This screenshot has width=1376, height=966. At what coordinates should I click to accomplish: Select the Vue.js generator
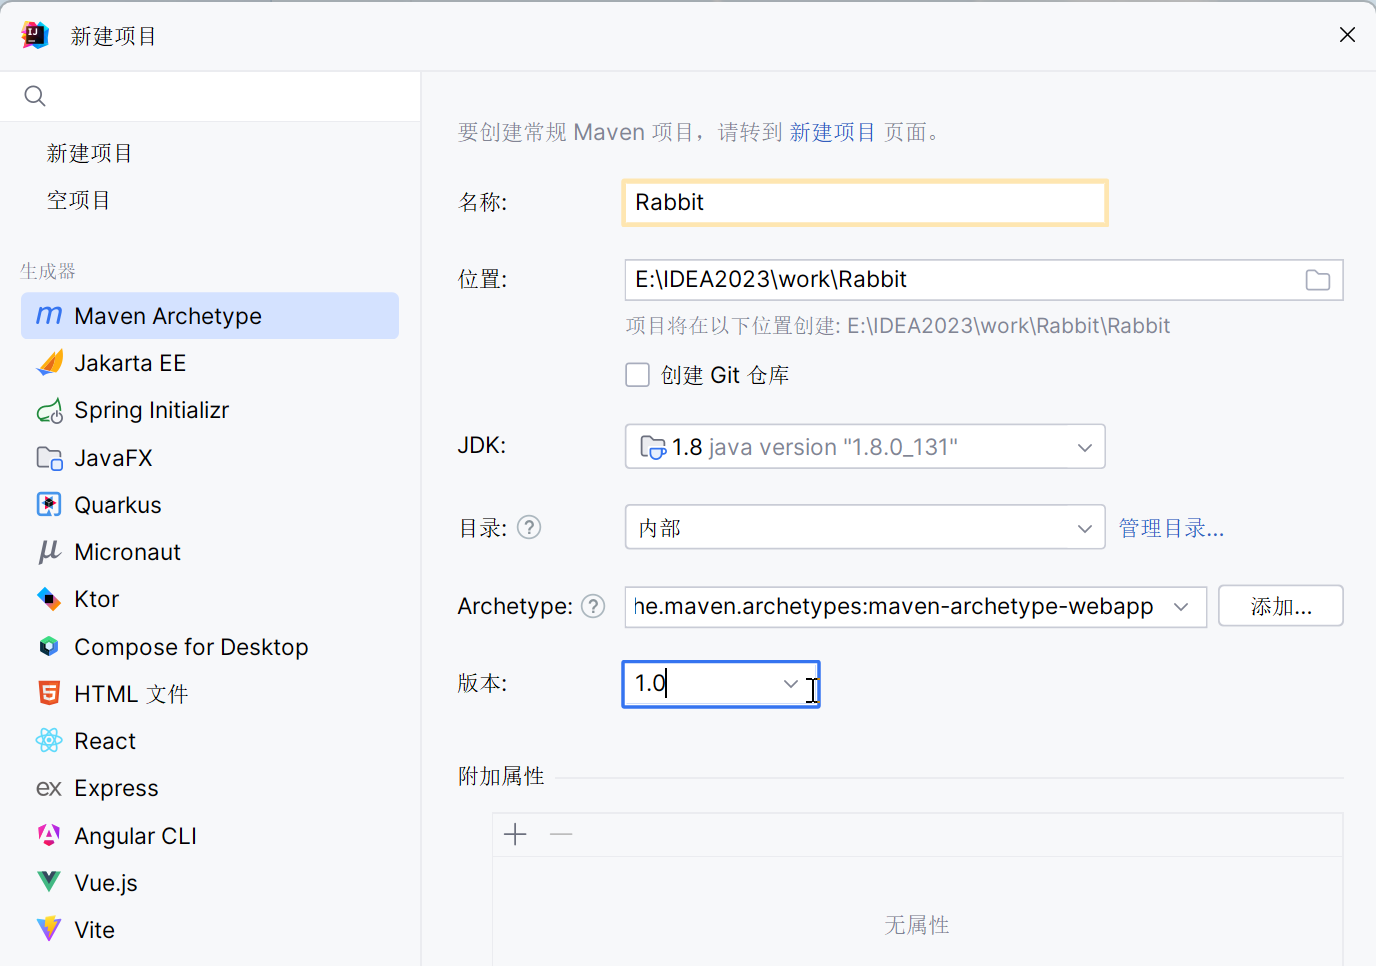point(210,882)
